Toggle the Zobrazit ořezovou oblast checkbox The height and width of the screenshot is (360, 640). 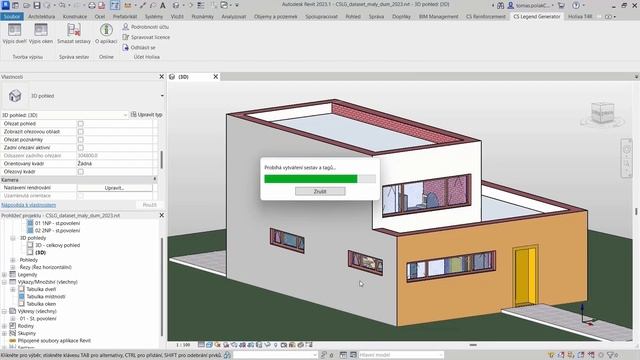click(x=80, y=131)
